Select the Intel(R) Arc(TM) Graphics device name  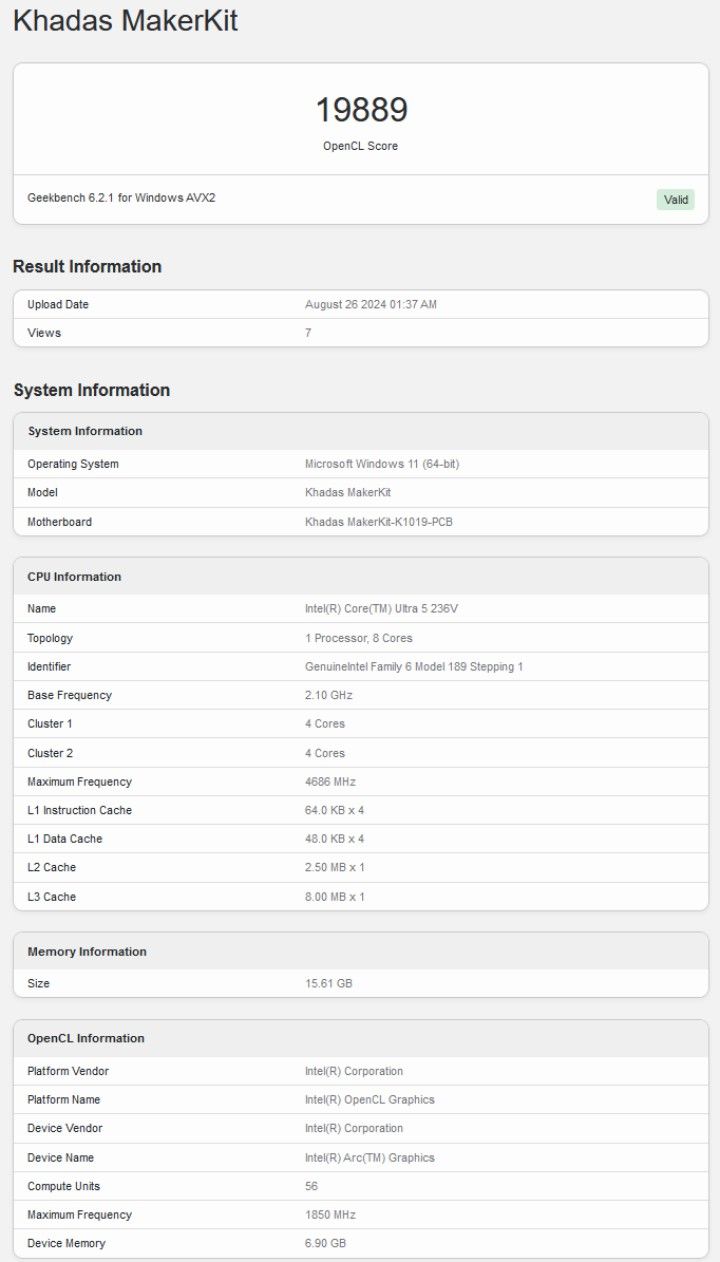(x=369, y=1158)
